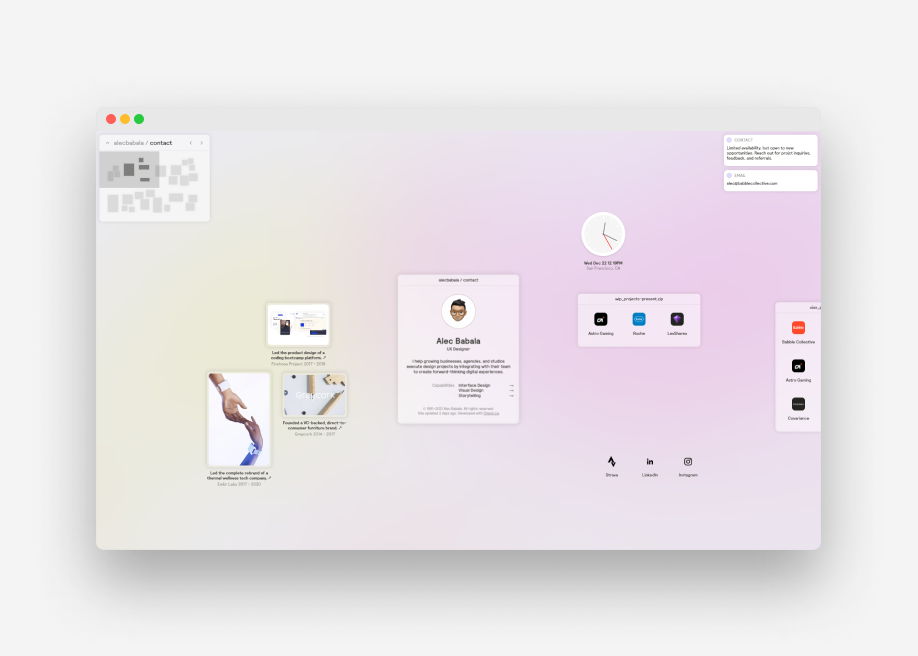Open the Embr Labs hands thumbnail

coord(239,419)
